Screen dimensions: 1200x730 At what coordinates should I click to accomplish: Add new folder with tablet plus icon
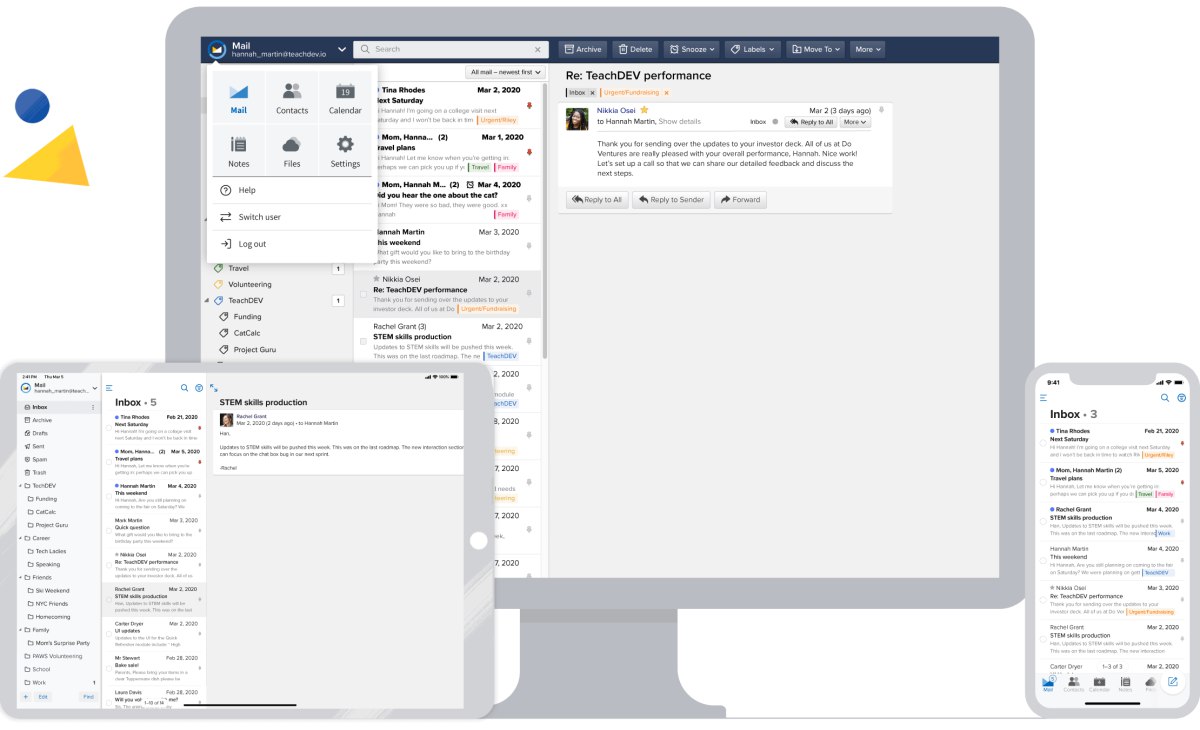26,696
